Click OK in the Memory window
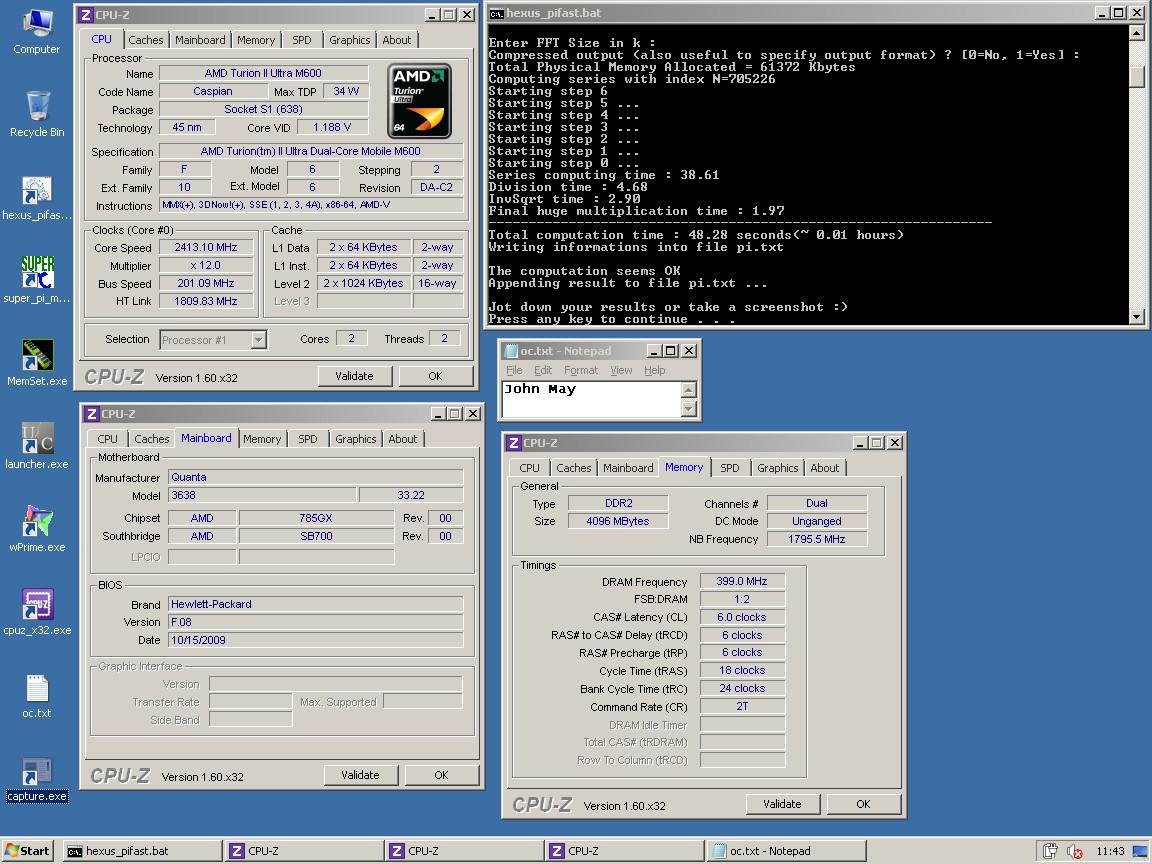Screen dimensions: 1152x864 (x=863, y=804)
